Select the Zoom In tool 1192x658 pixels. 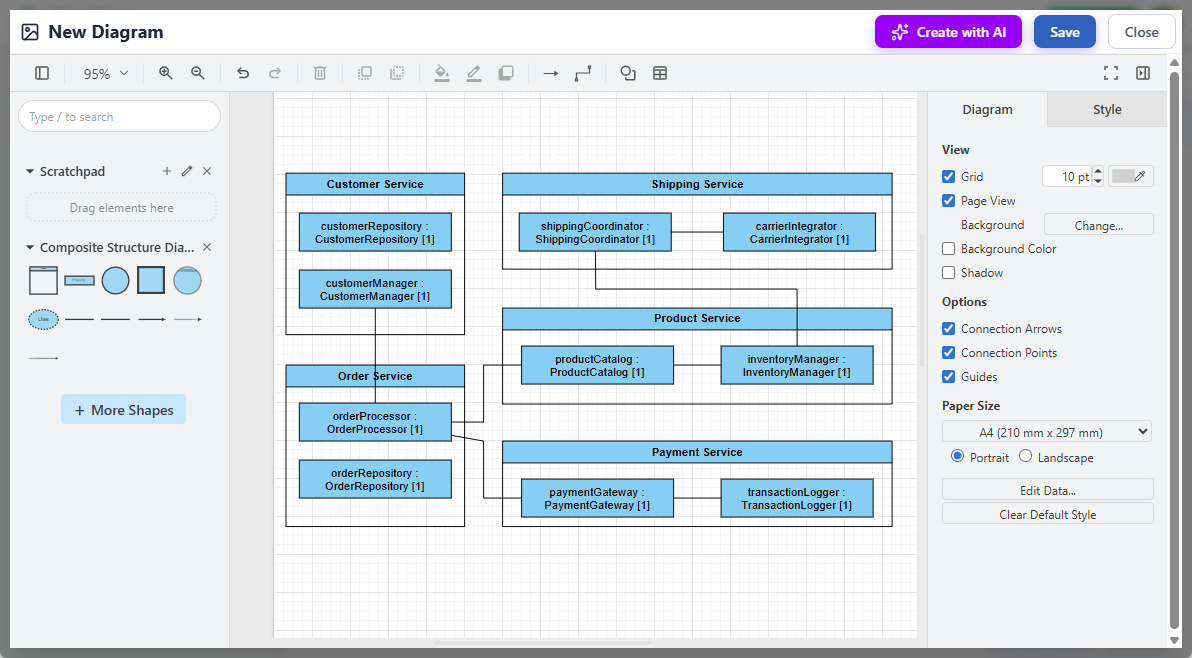[165, 73]
